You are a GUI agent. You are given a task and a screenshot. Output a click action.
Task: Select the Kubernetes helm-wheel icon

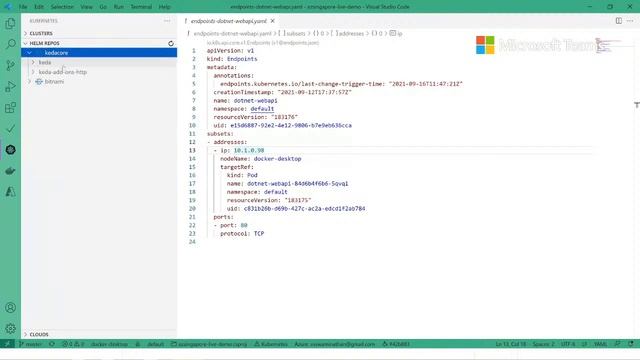coord(10,150)
